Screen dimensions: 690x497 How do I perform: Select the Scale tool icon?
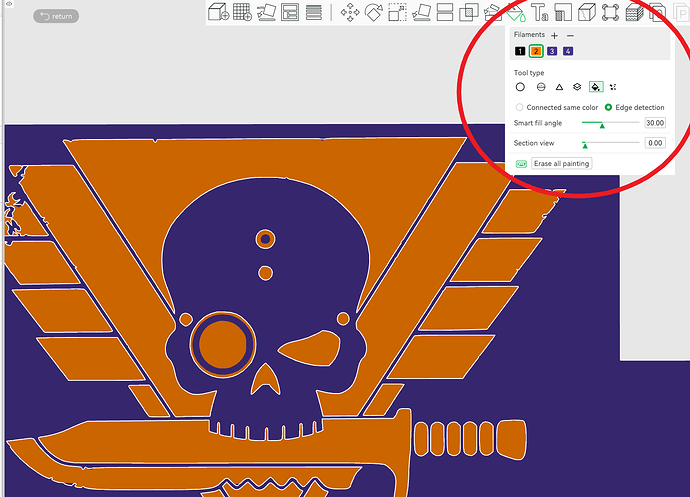[397, 12]
